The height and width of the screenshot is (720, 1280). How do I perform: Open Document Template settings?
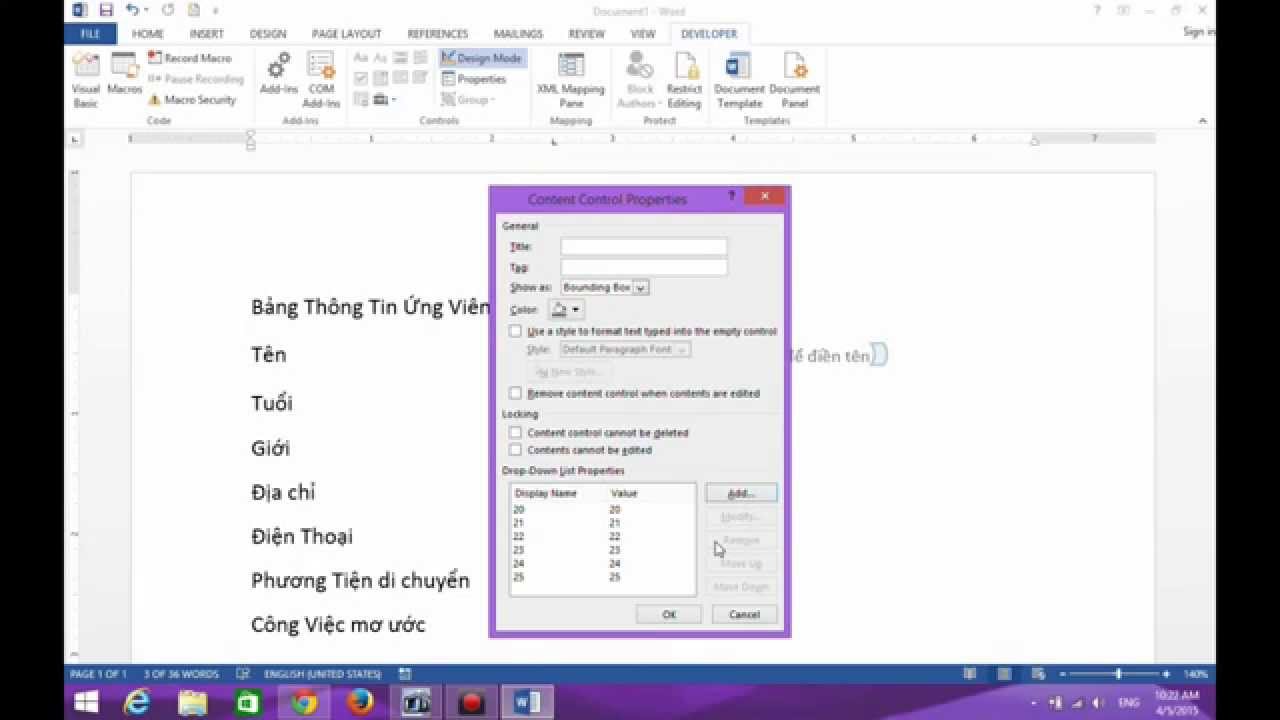click(x=739, y=80)
